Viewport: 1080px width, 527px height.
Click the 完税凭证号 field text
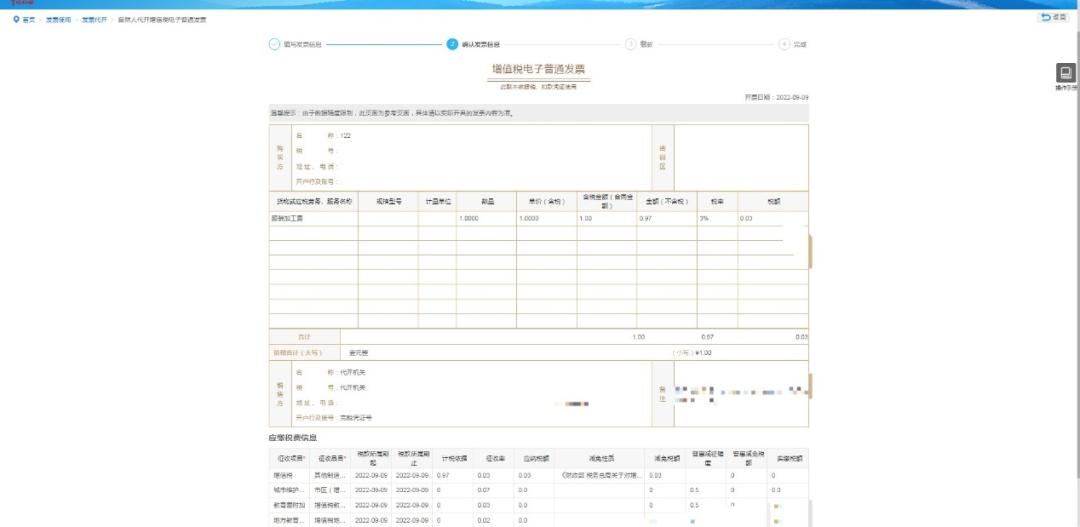(355, 417)
